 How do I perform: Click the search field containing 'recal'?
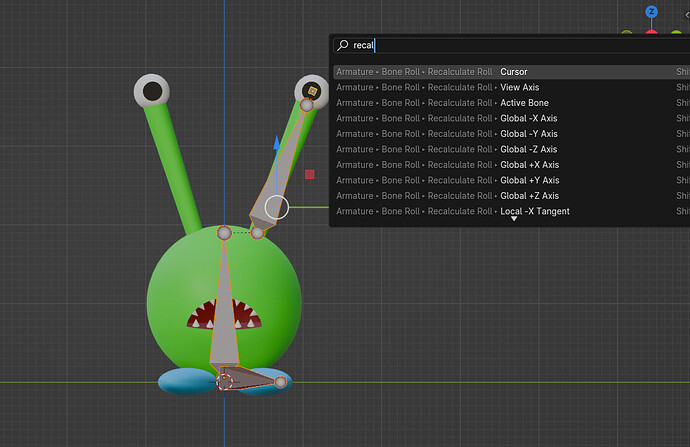(511, 45)
